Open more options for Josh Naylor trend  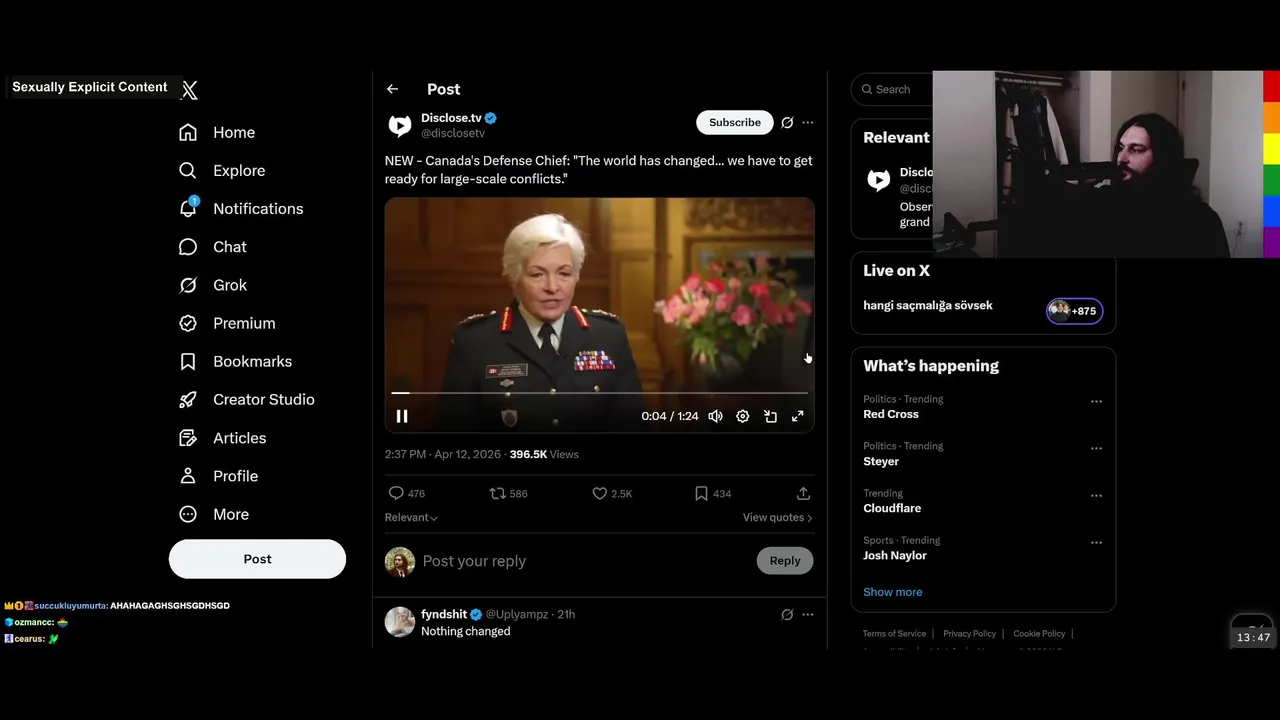[1096, 542]
